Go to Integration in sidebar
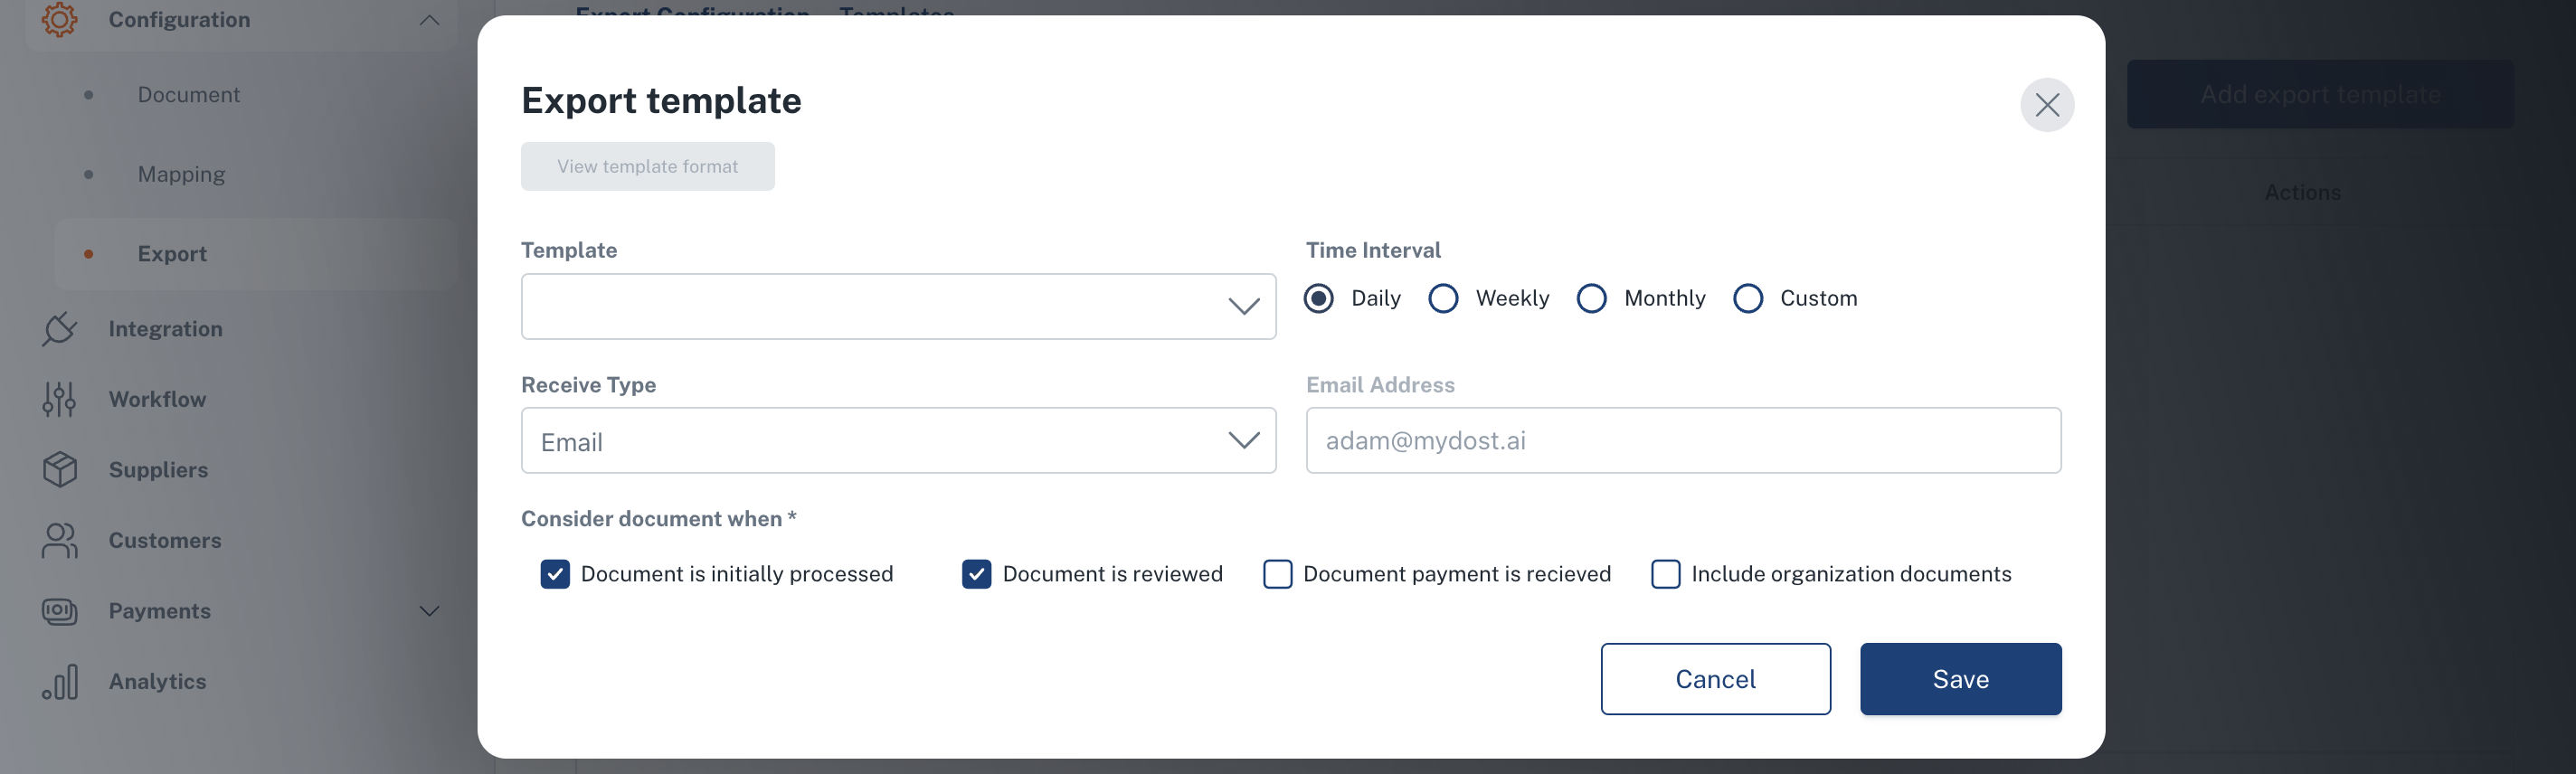Image resolution: width=2576 pixels, height=774 pixels. click(165, 329)
